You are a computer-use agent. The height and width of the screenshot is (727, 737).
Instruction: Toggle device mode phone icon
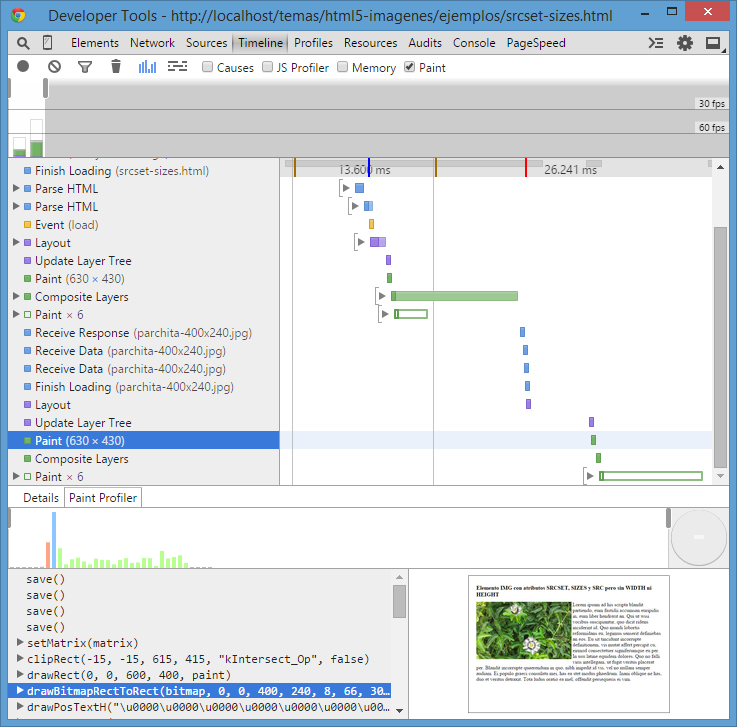click(48, 43)
